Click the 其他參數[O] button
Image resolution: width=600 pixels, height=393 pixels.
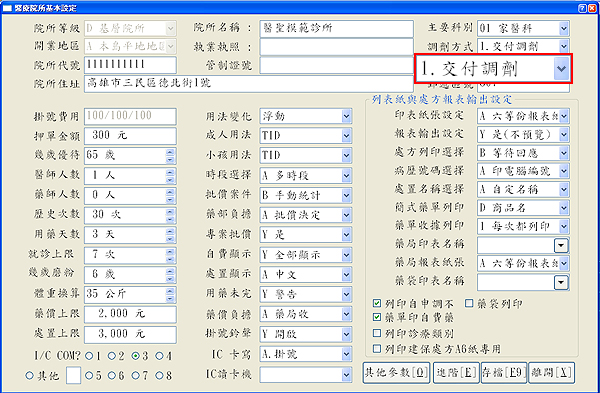click(x=396, y=373)
